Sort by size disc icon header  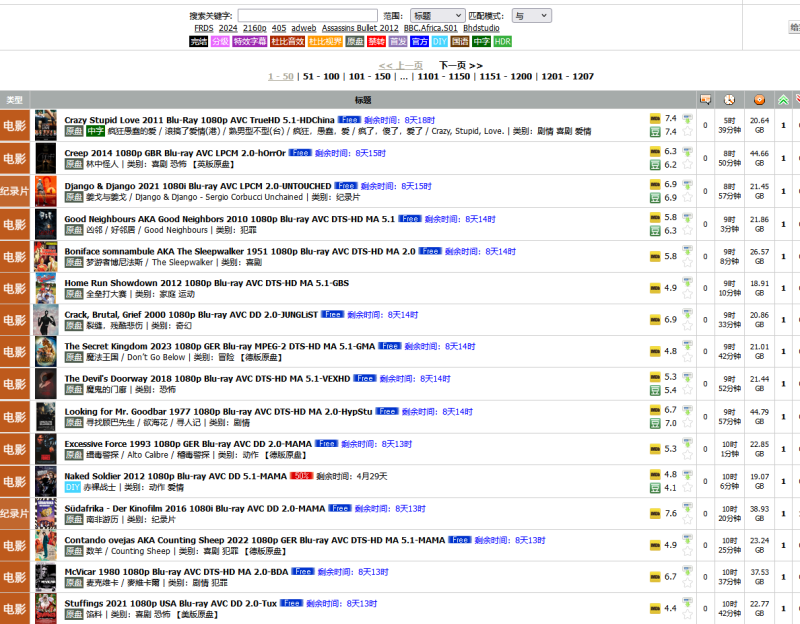(x=759, y=100)
